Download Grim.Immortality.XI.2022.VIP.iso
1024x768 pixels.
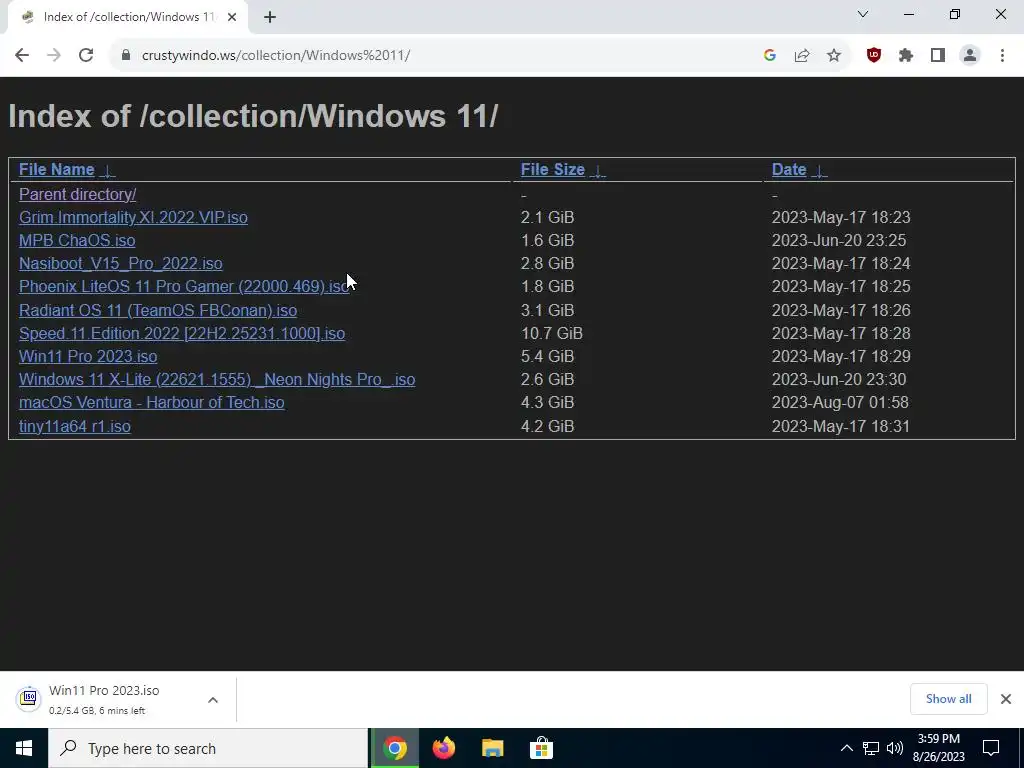(133, 217)
